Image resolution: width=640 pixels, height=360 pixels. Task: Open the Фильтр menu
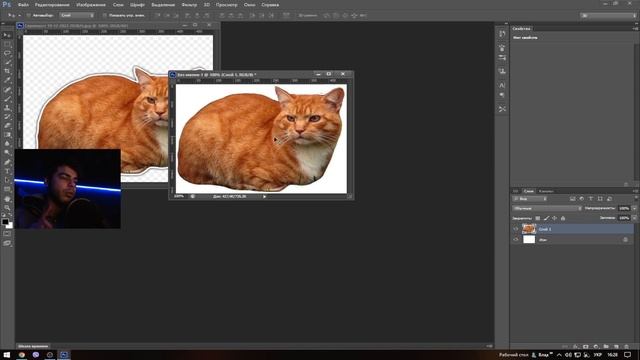[189, 5]
